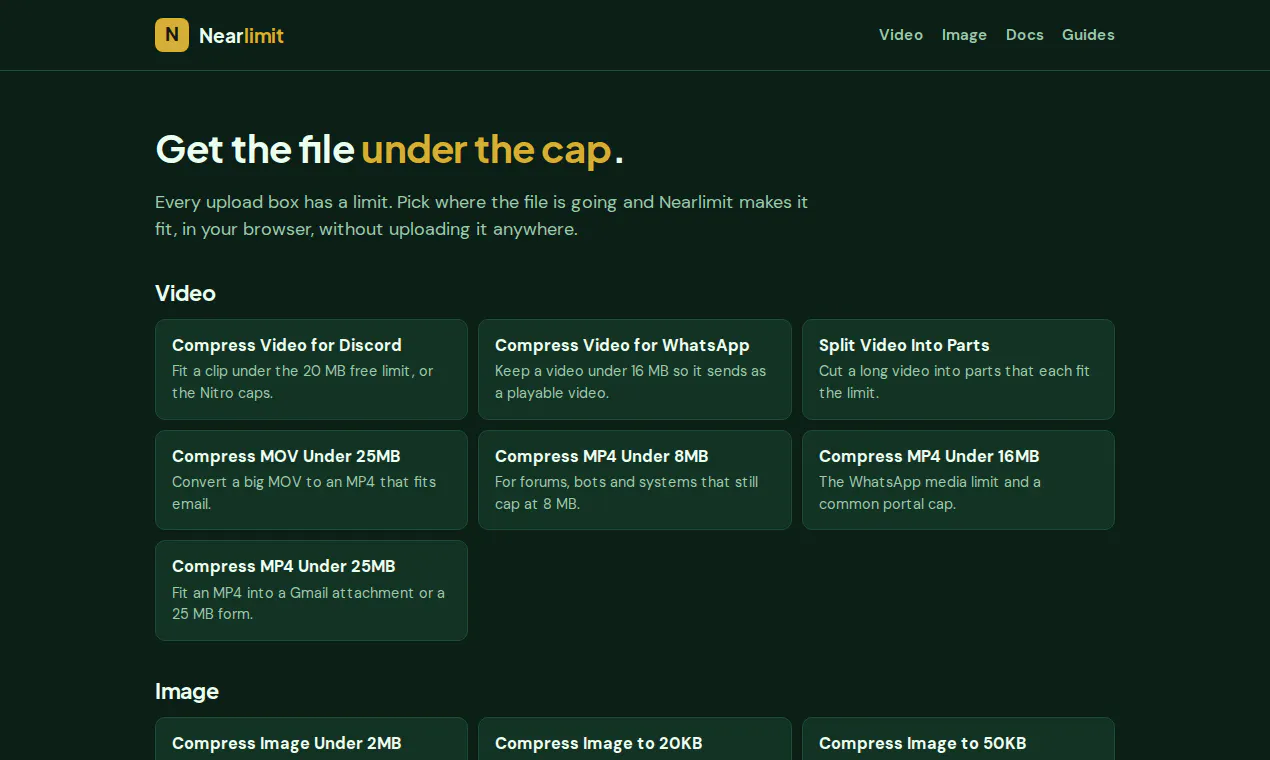Open the Docs nav menu item
Viewport: 1270px width, 760px height.
point(1025,35)
